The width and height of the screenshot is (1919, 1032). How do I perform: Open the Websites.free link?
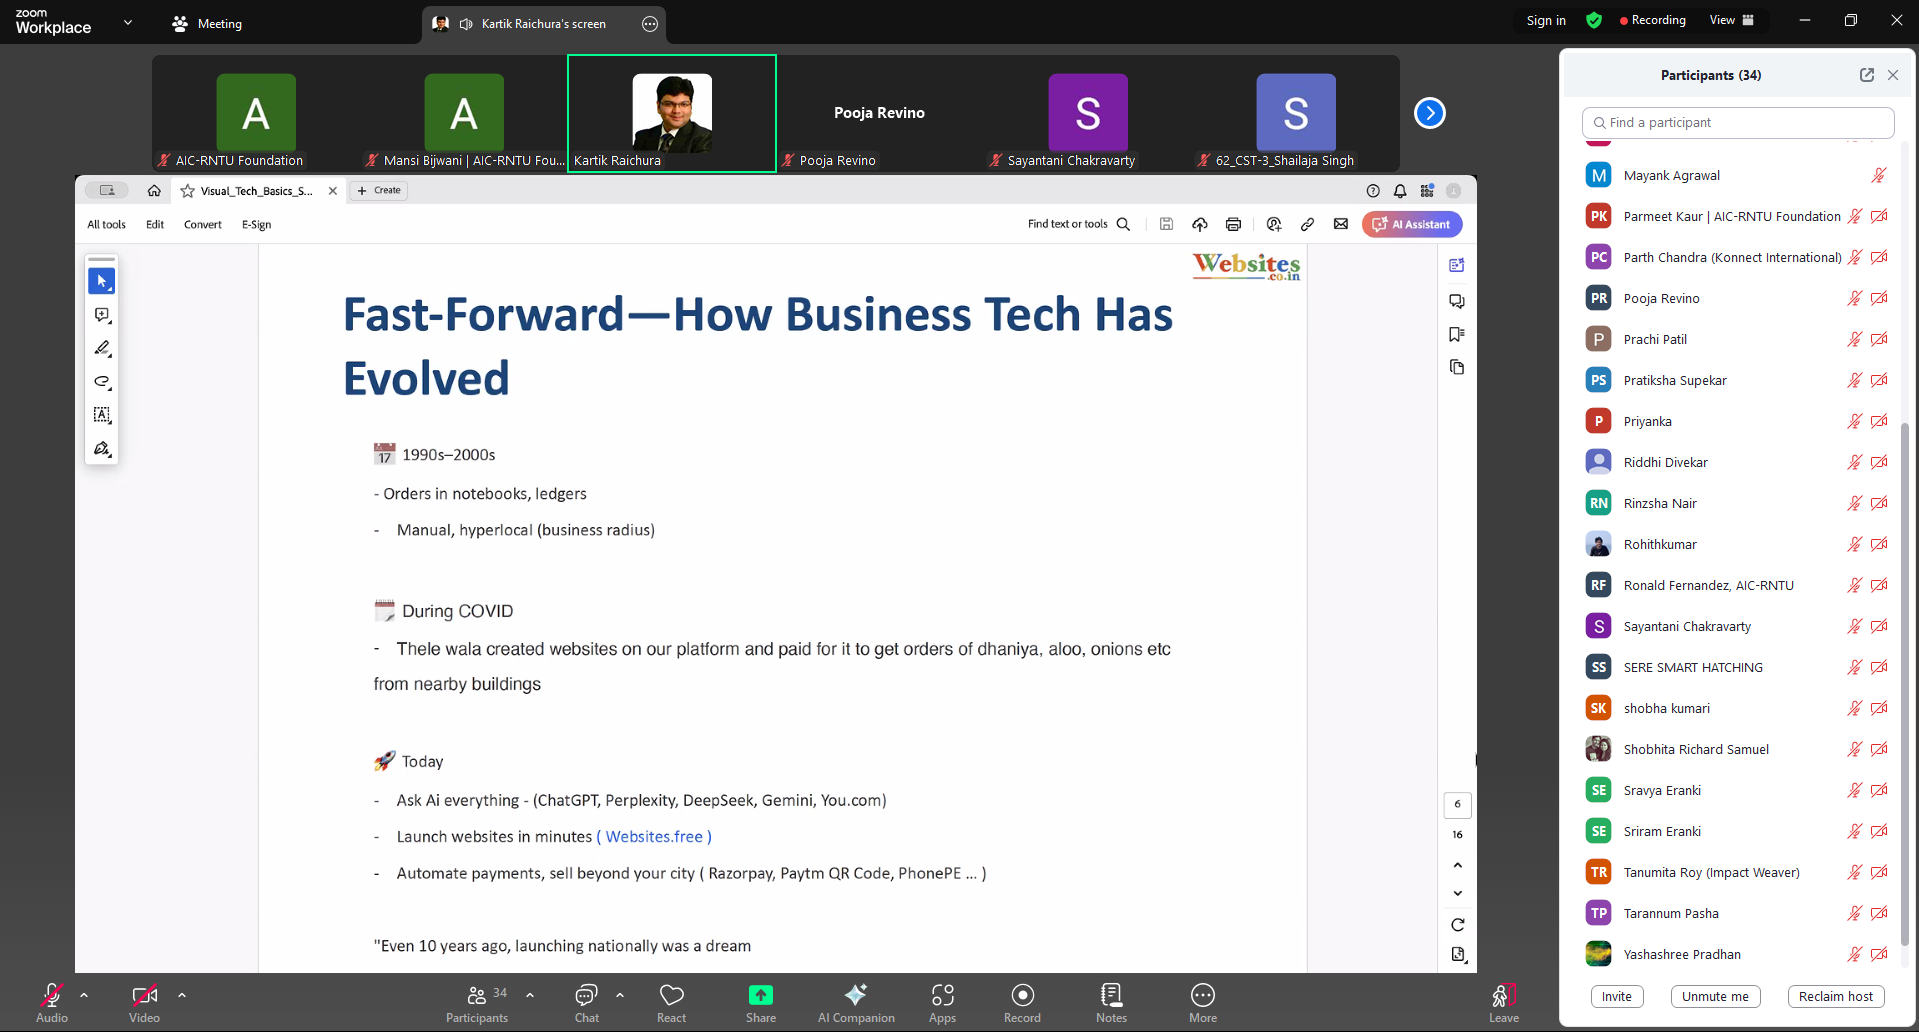coord(654,836)
